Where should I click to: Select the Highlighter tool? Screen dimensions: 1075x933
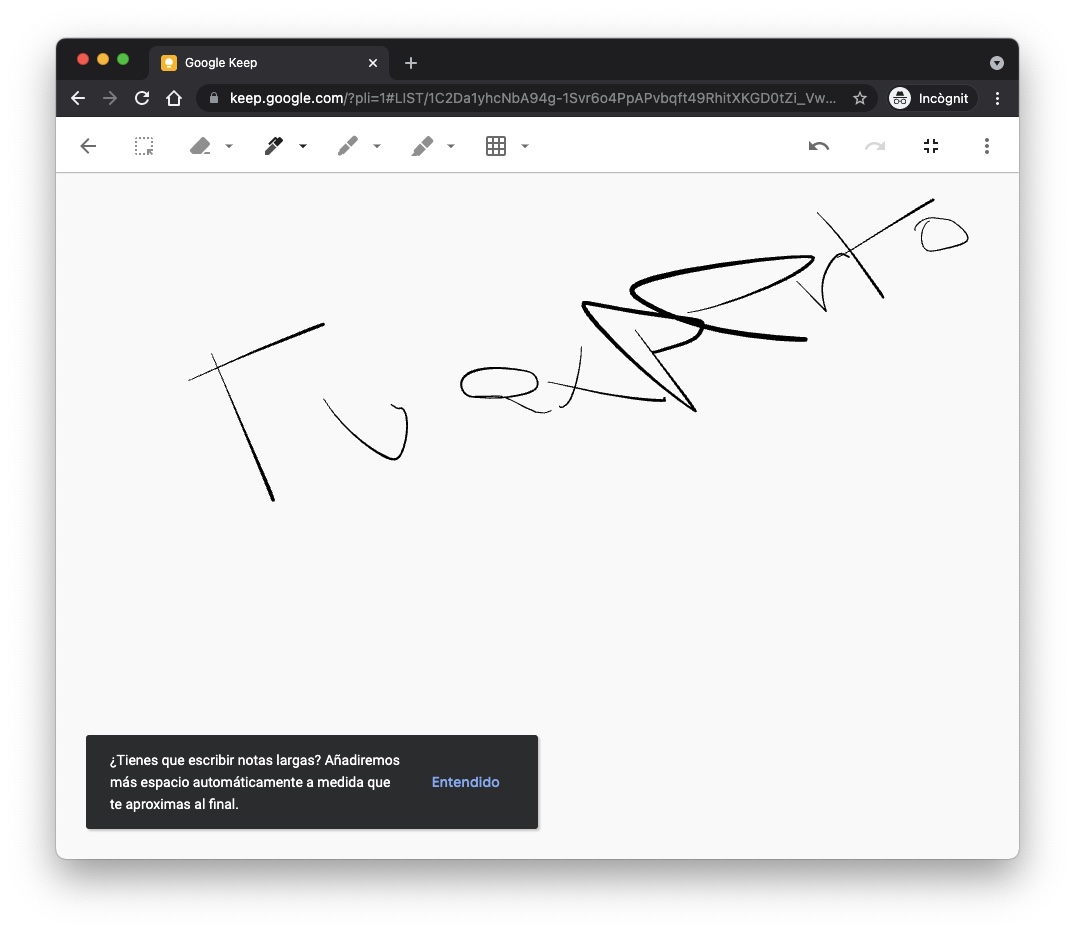[421, 146]
